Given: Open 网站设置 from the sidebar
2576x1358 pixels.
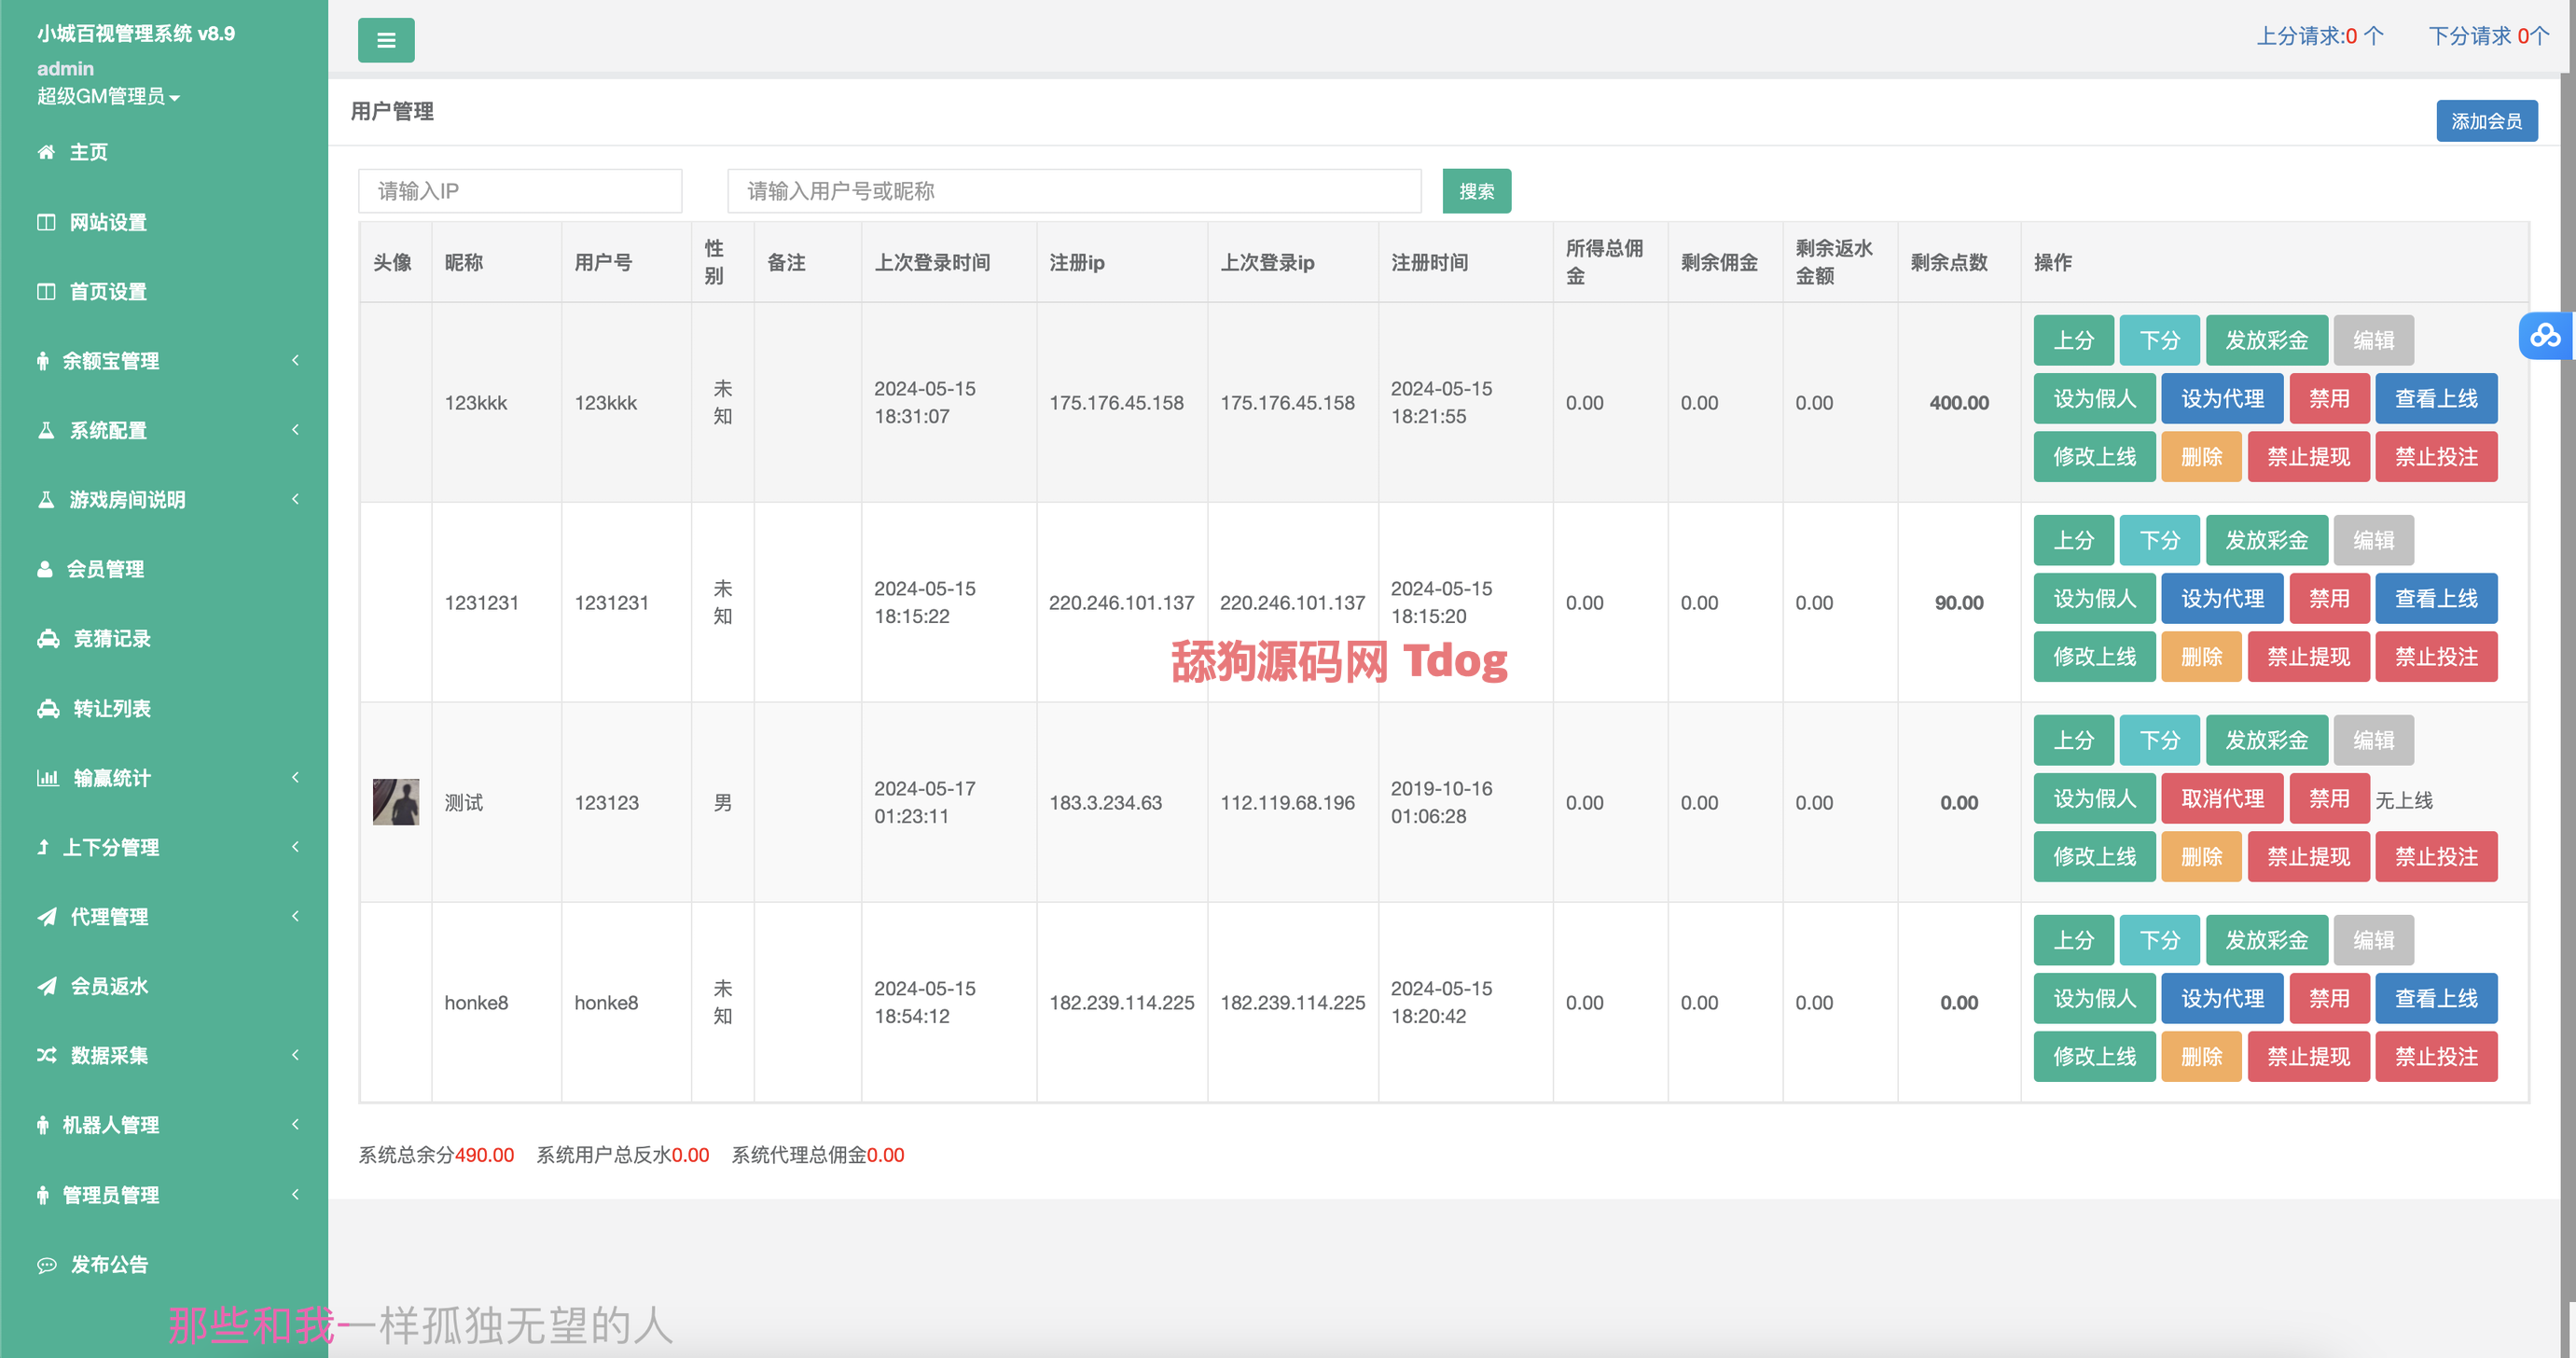Looking at the screenshot, I should coord(108,222).
